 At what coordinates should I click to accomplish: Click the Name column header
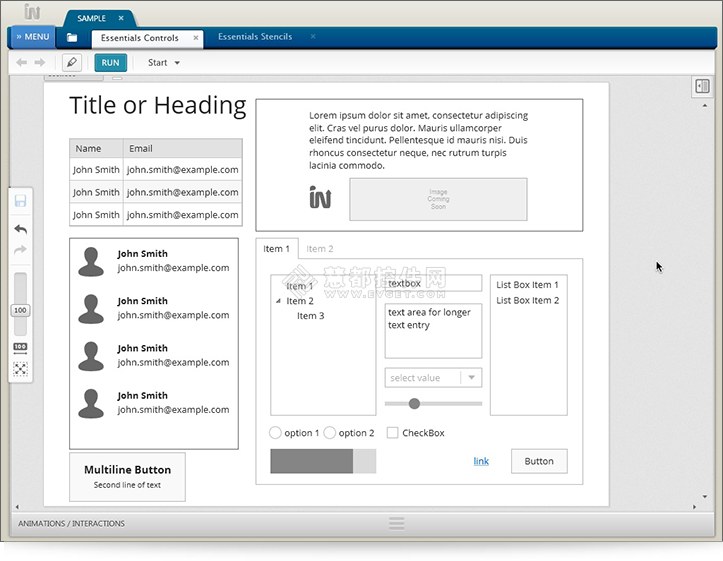coord(96,148)
